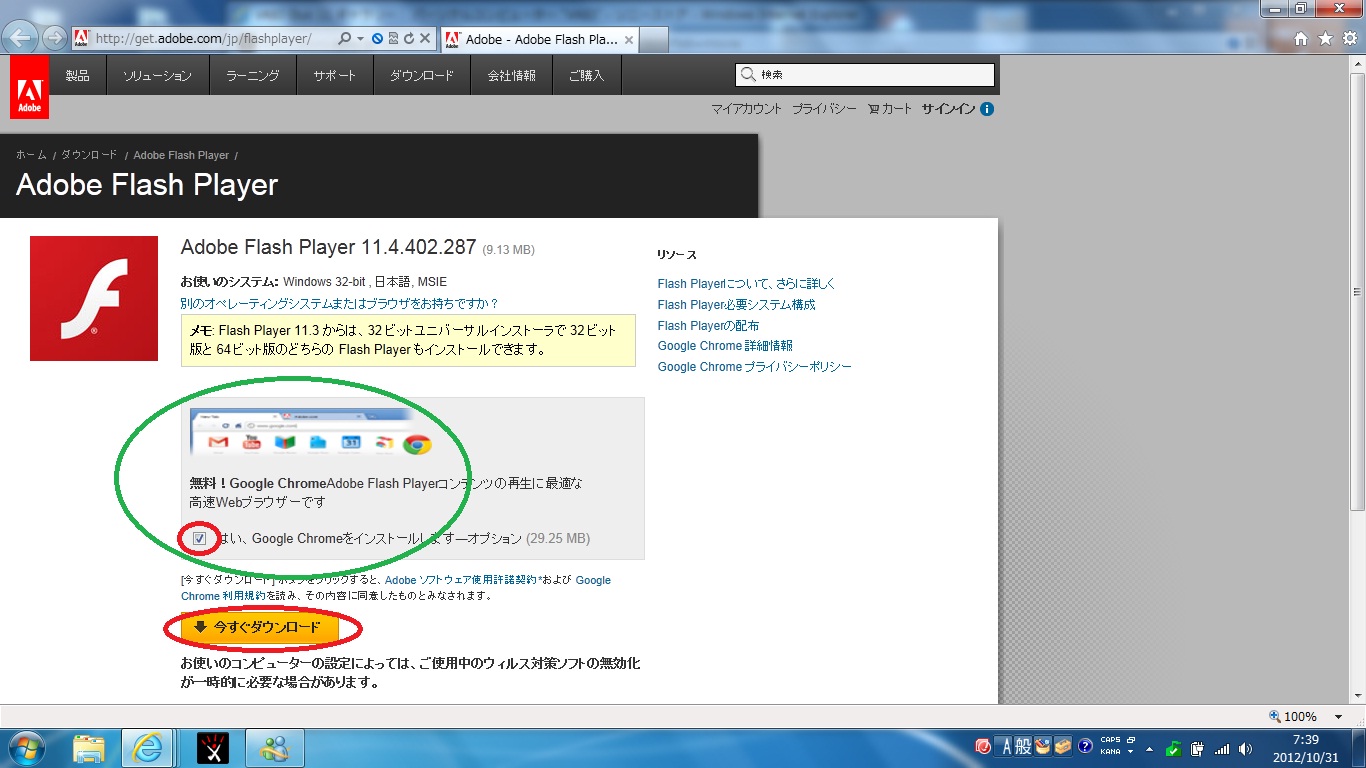Open 別のオペレーティングシステム link
Image resolution: width=1366 pixels, height=768 pixels.
click(x=339, y=303)
